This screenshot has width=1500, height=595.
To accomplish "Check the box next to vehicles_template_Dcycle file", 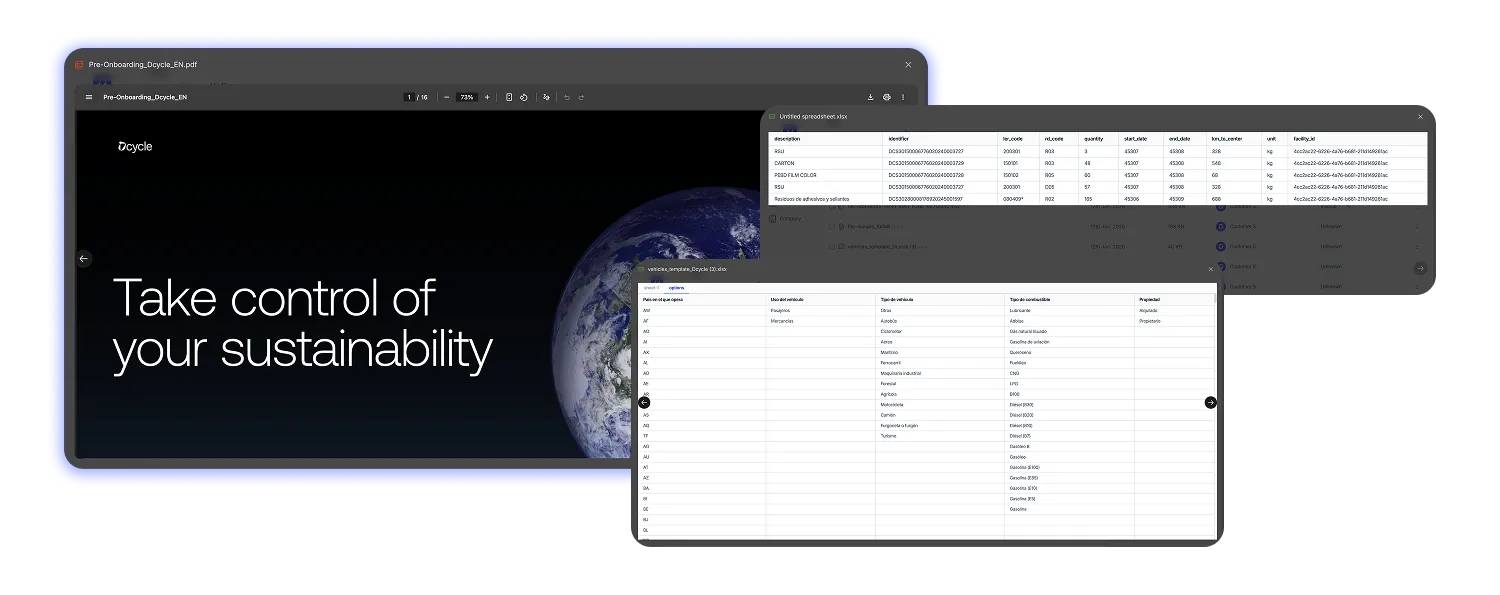I will tap(830, 247).
